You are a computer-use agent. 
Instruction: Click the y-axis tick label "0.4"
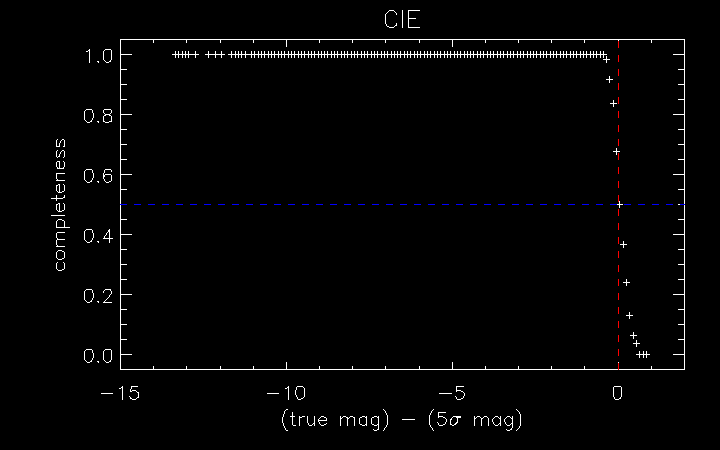(x=98, y=236)
